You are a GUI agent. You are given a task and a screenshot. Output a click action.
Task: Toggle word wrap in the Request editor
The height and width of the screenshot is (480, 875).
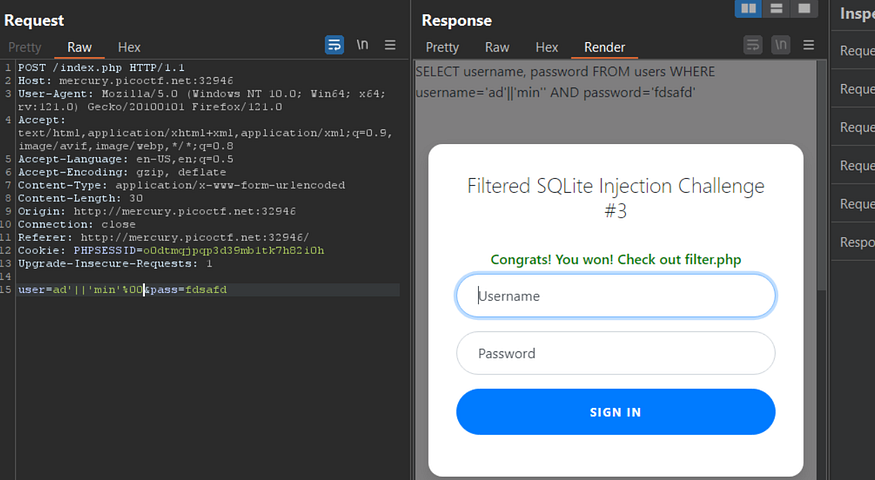click(x=334, y=45)
